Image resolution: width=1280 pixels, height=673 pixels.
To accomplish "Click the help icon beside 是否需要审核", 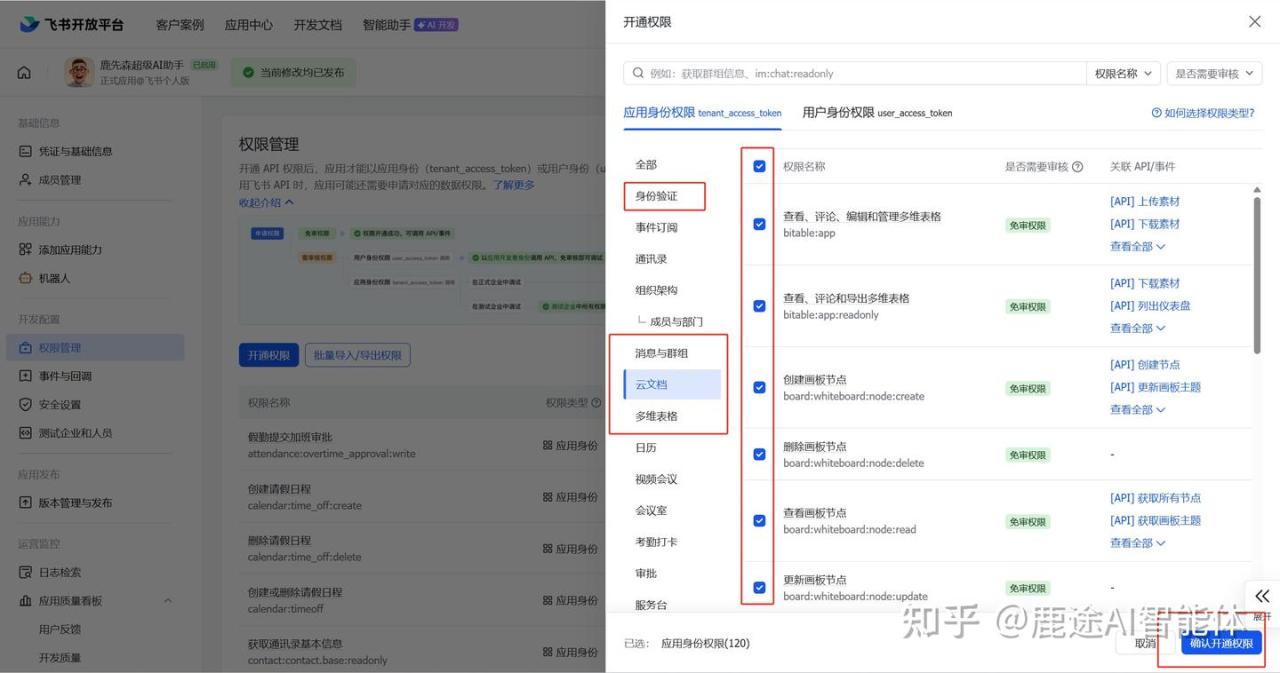I will 1077,167.
